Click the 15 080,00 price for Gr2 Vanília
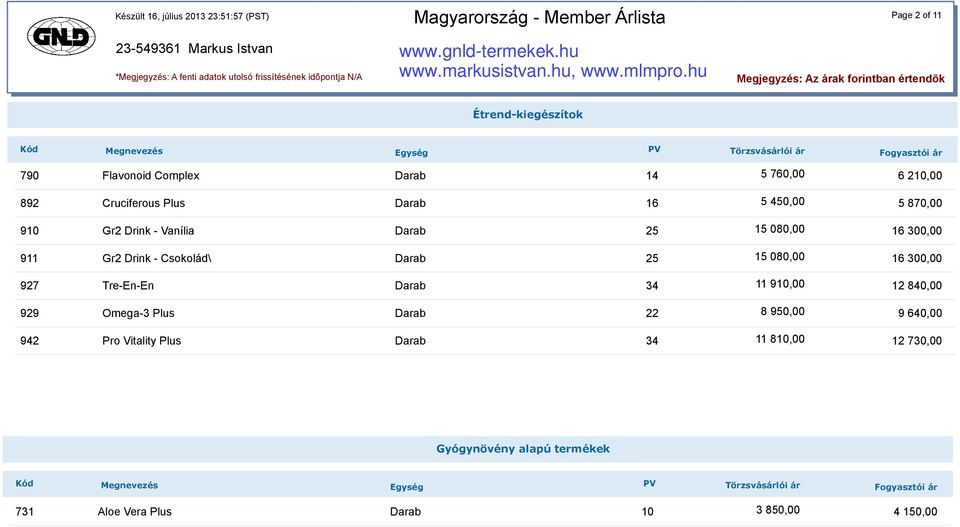The height and width of the screenshot is (527, 960). pos(779,229)
